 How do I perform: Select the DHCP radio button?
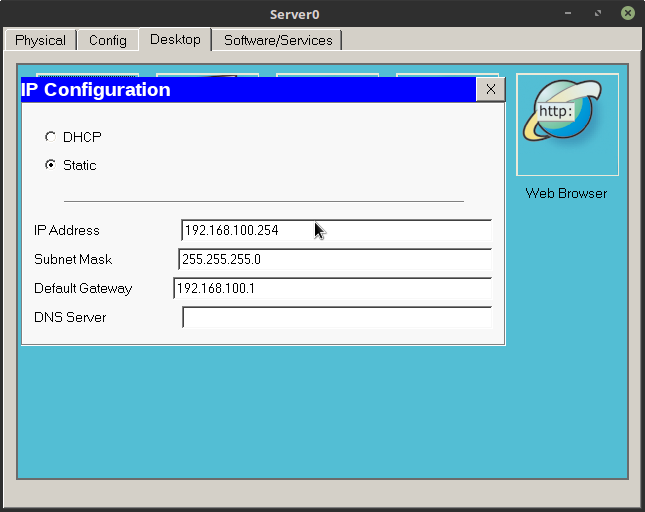pos(50,137)
